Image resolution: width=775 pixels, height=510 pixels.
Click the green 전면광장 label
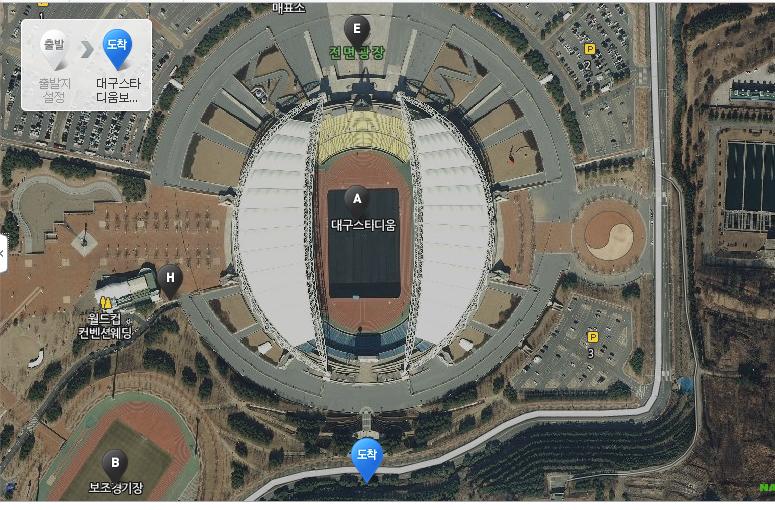pos(356,53)
